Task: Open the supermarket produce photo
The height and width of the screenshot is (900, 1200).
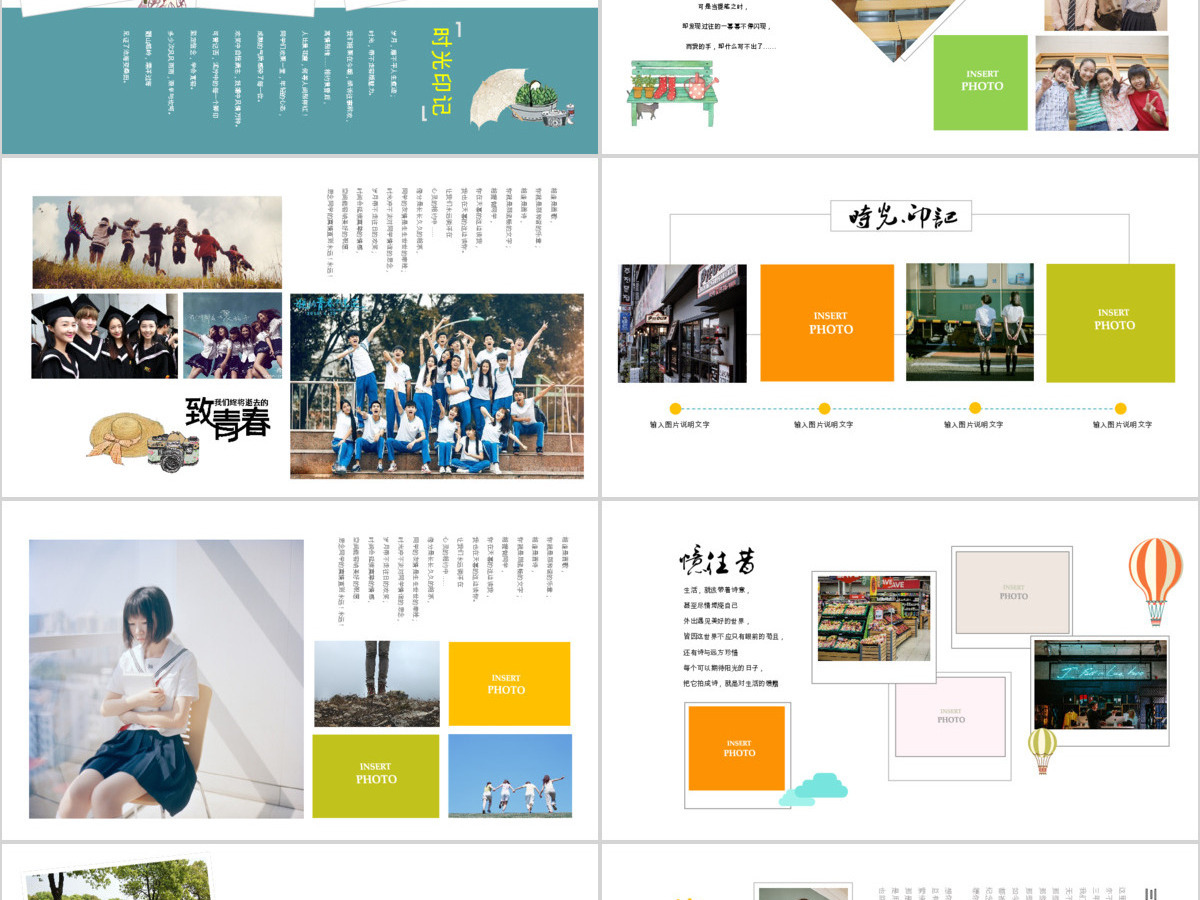Action: coord(874,618)
